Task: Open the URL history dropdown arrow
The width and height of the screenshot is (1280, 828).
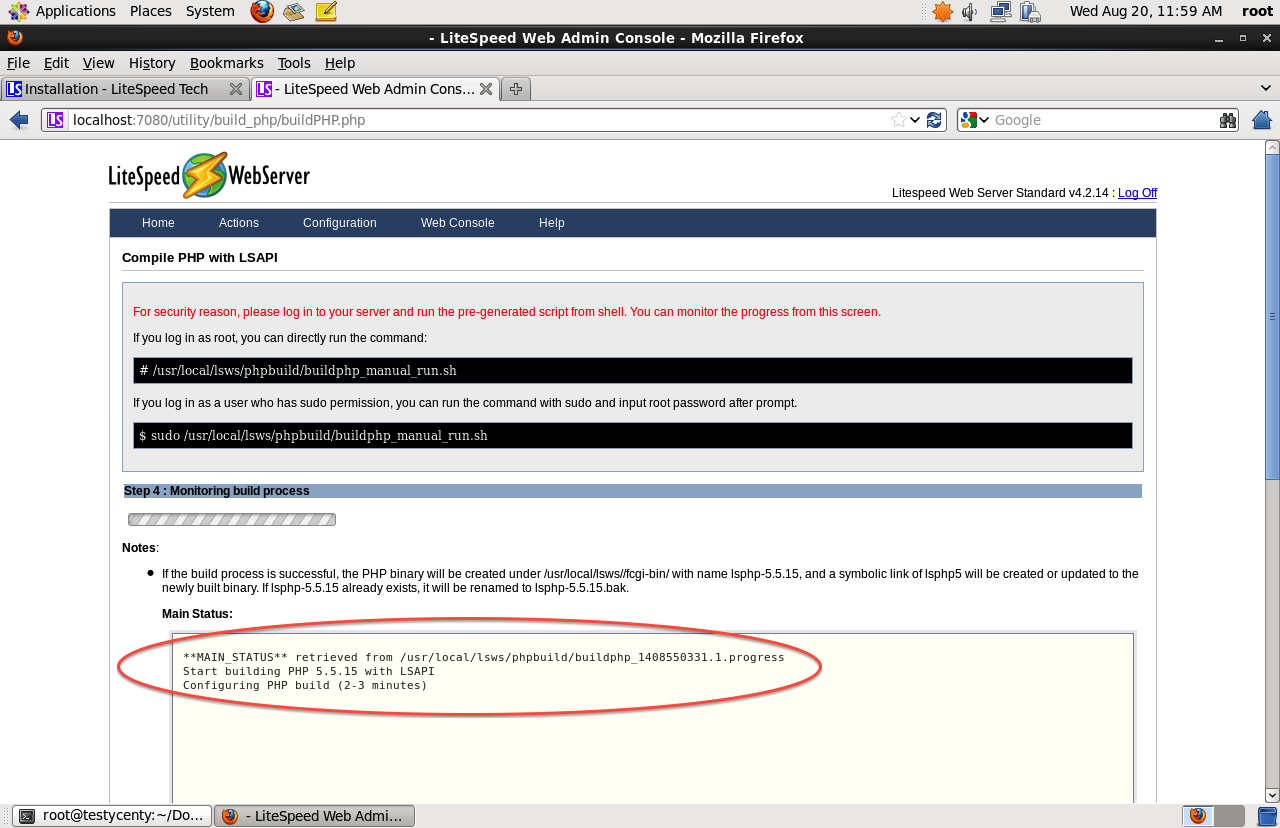Action: pyautogui.click(x=915, y=120)
